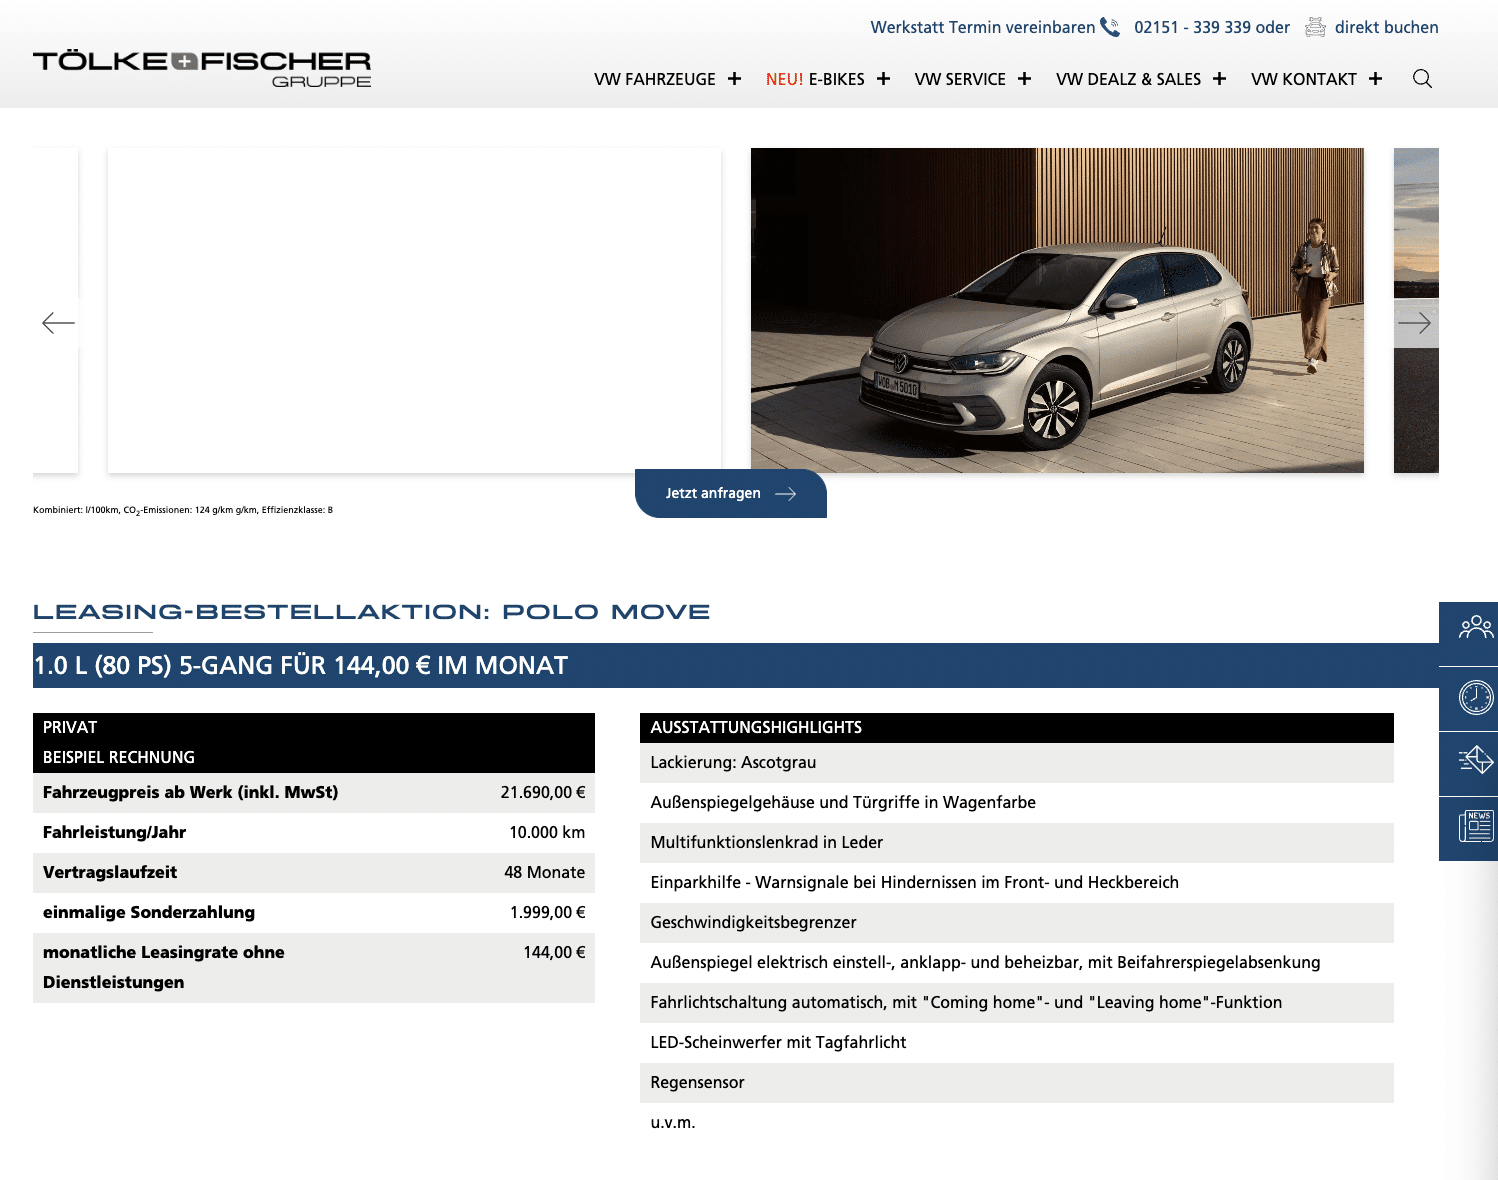Screen dimensions: 1498x1180
Task: Open the NEU! E-BIKES menu
Action: [815, 79]
